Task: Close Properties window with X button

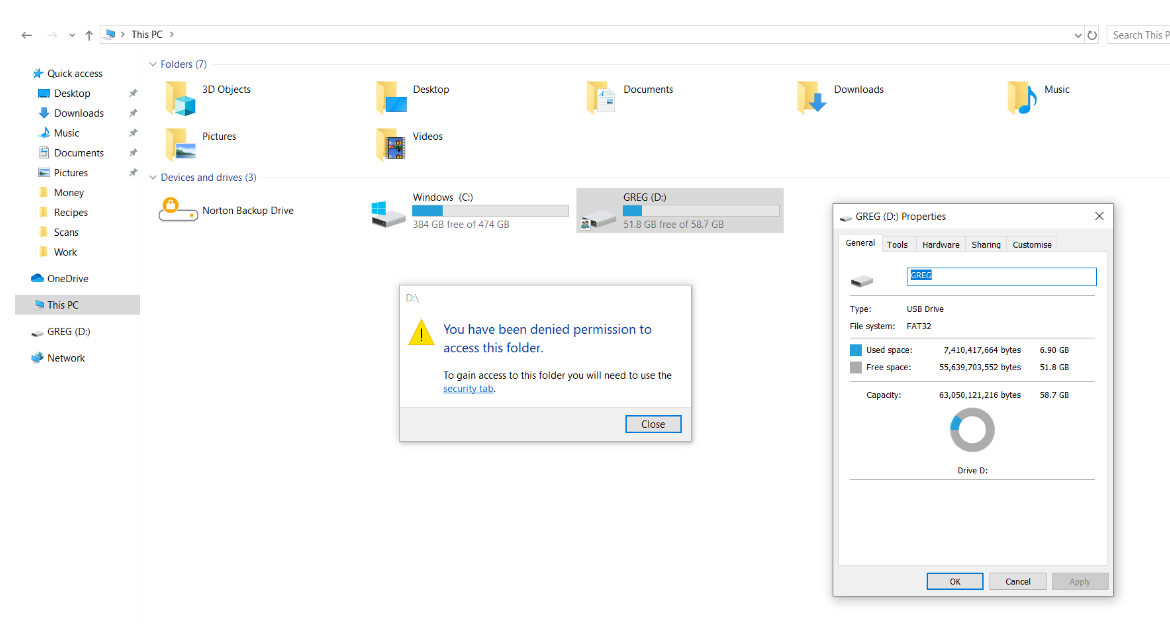Action: (1099, 216)
